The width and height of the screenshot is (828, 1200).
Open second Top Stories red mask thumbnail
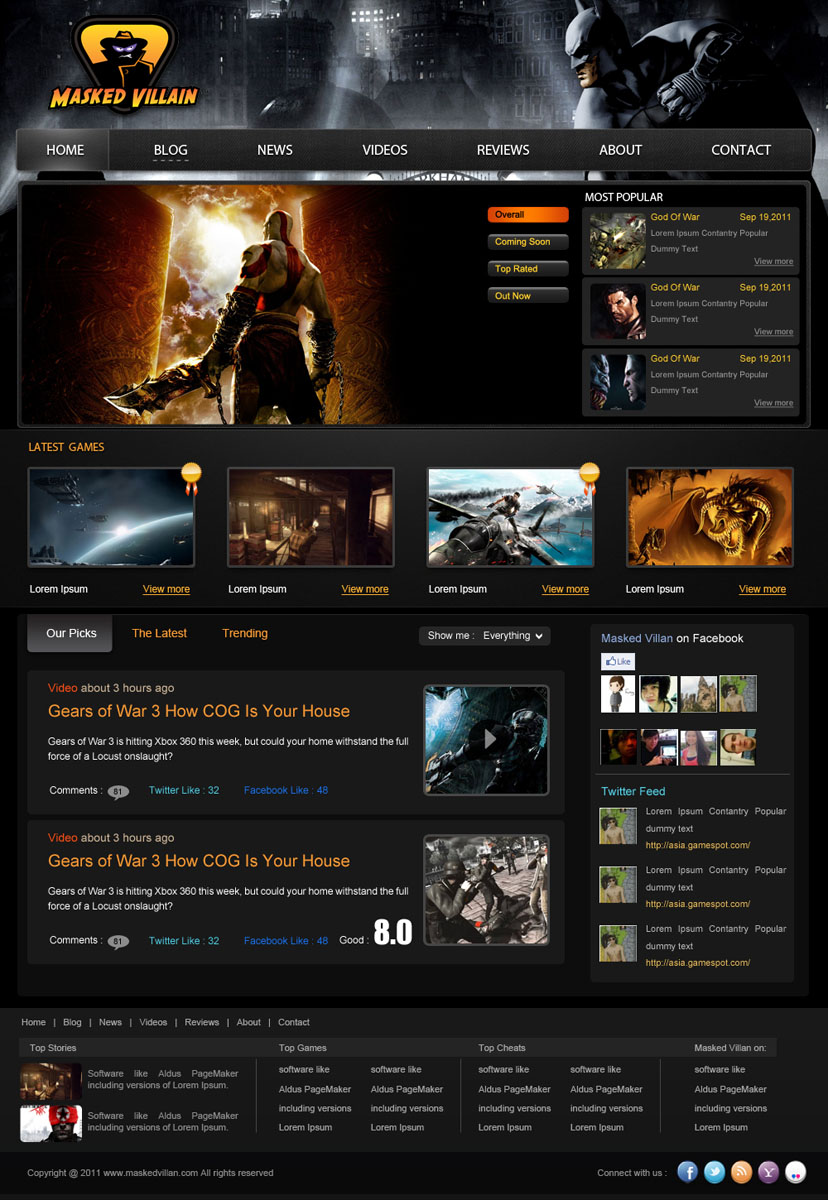click(51, 1124)
